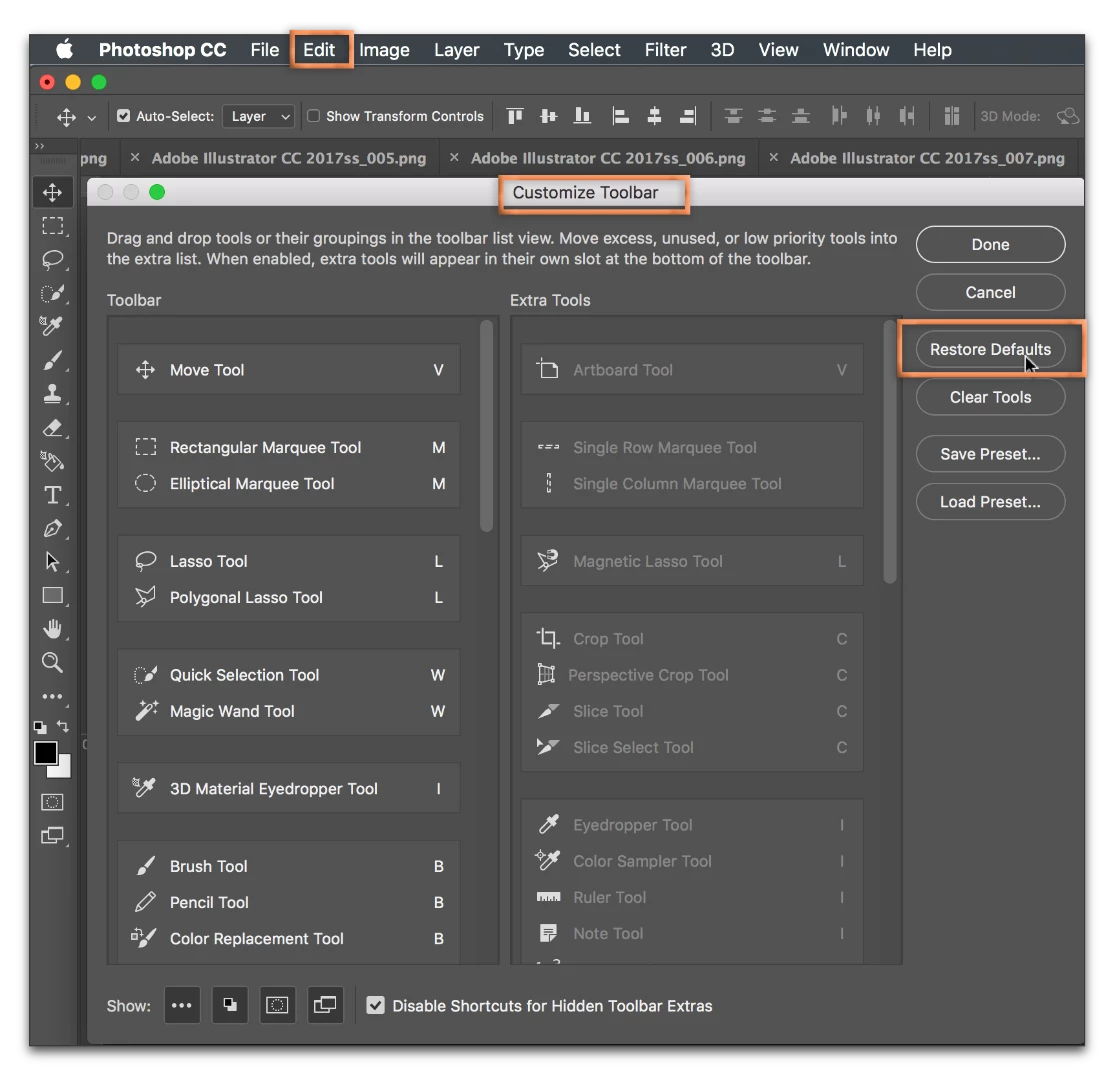
Task: Close the Adobe Illustrator CC 2017ss_005.png tab
Action: click(x=134, y=157)
